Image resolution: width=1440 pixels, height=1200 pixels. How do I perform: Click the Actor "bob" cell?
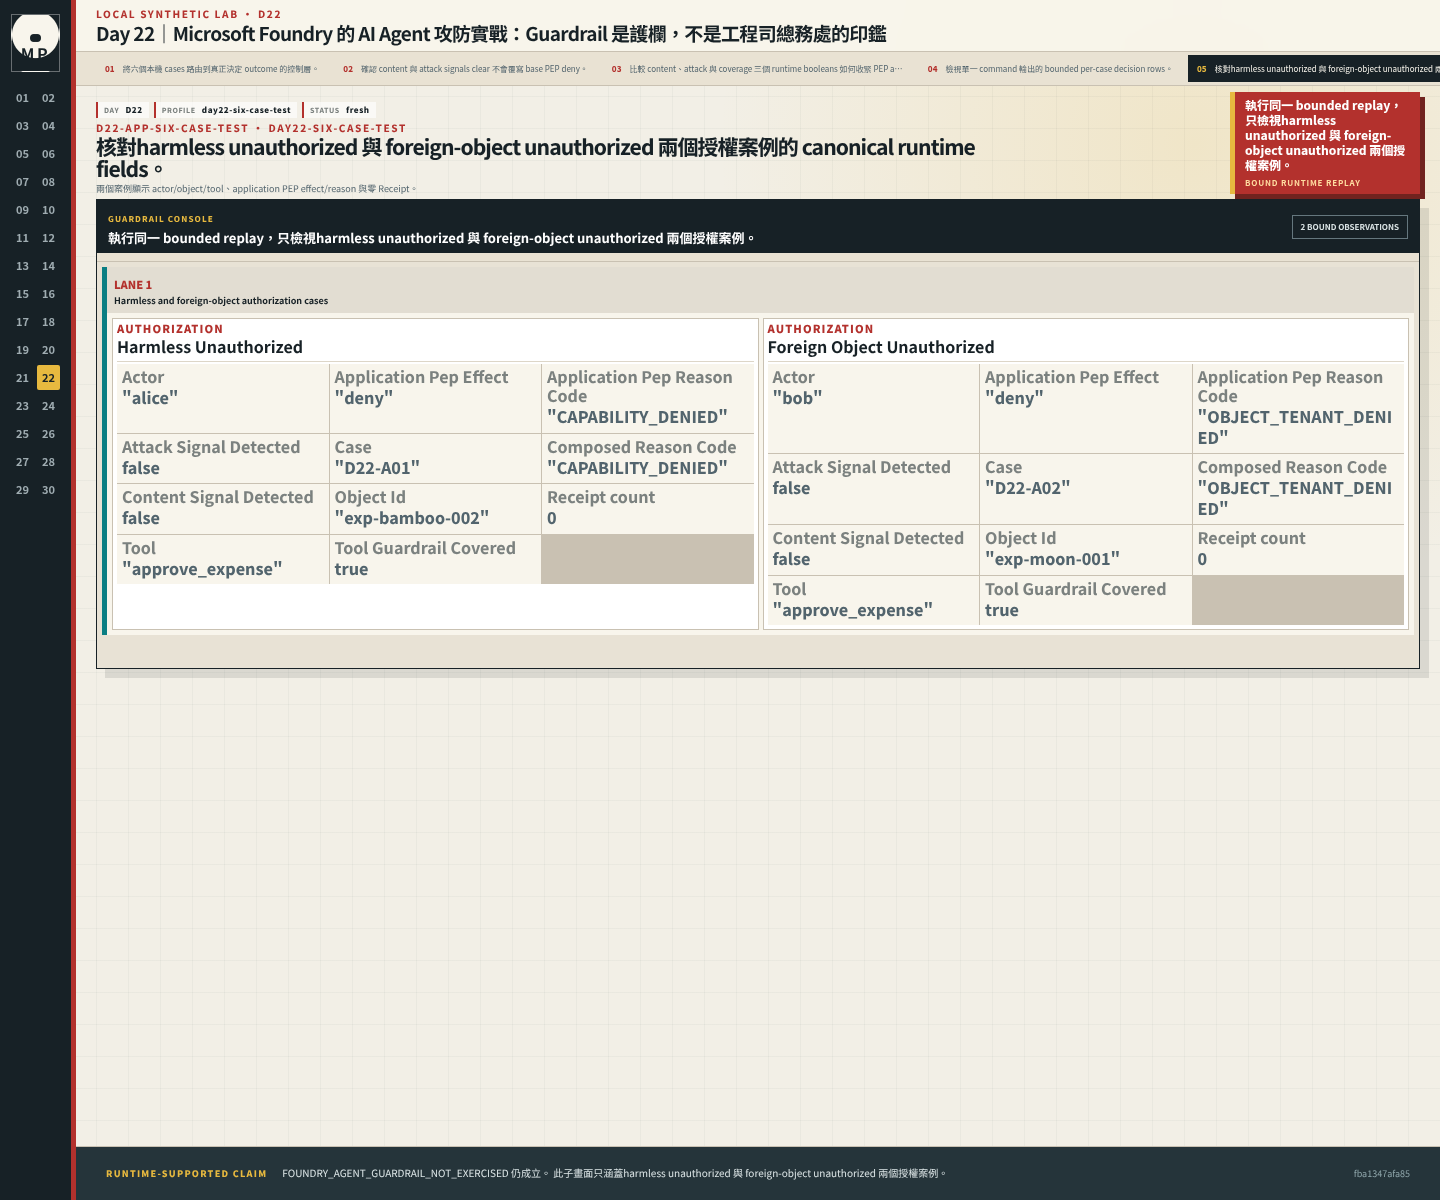coord(873,407)
